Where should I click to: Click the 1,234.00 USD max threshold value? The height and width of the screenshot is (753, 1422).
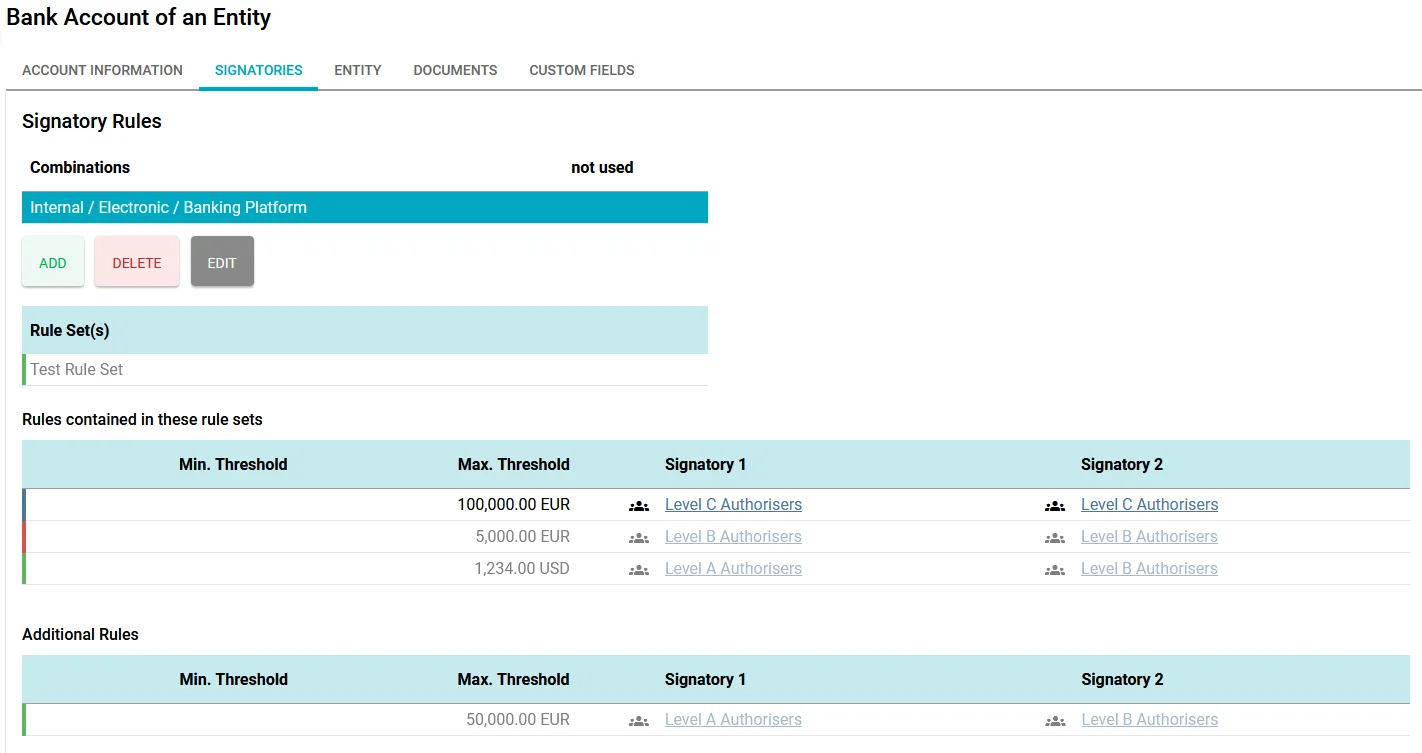click(x=522, y=569)
